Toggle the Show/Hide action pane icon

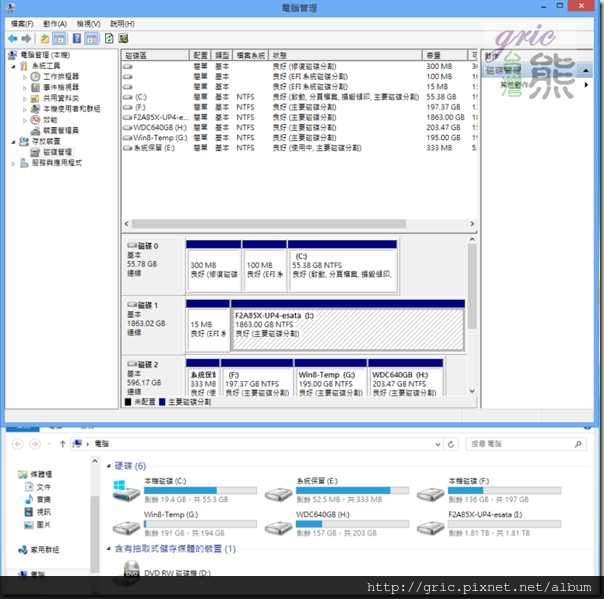(x=92, y=39)
